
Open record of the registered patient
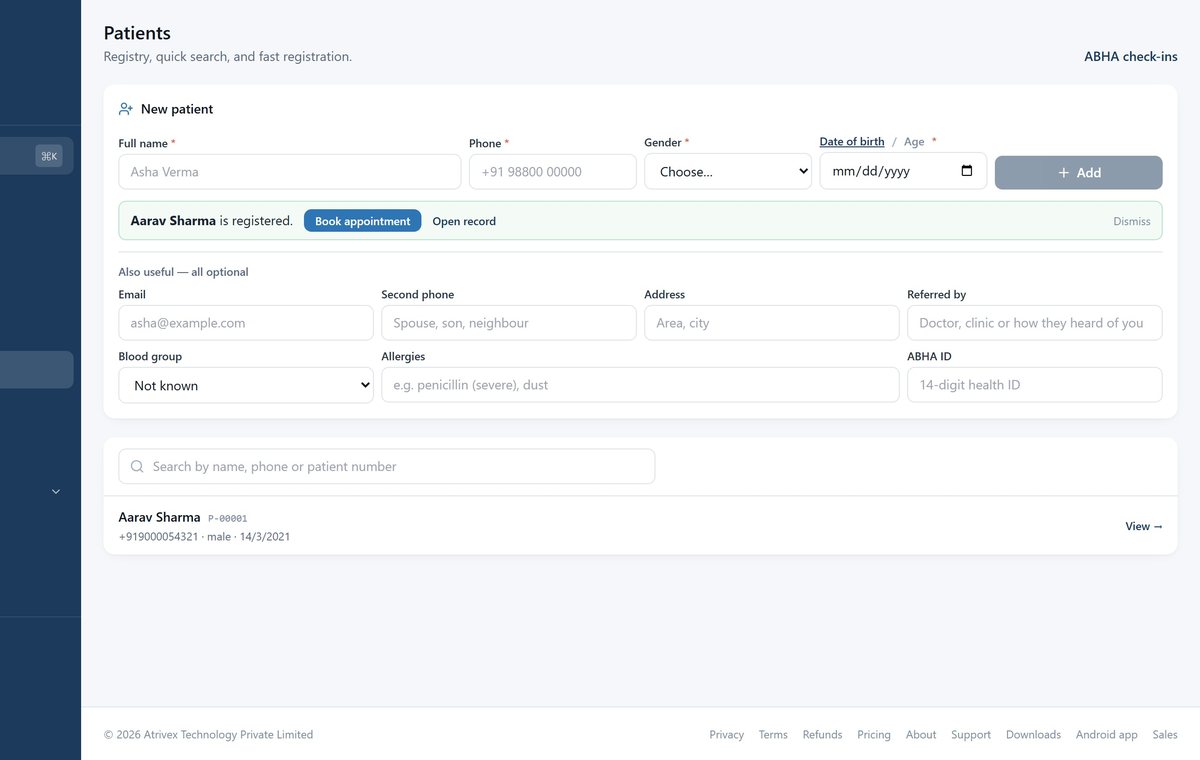pyautogui.click(x=464, y=221)
